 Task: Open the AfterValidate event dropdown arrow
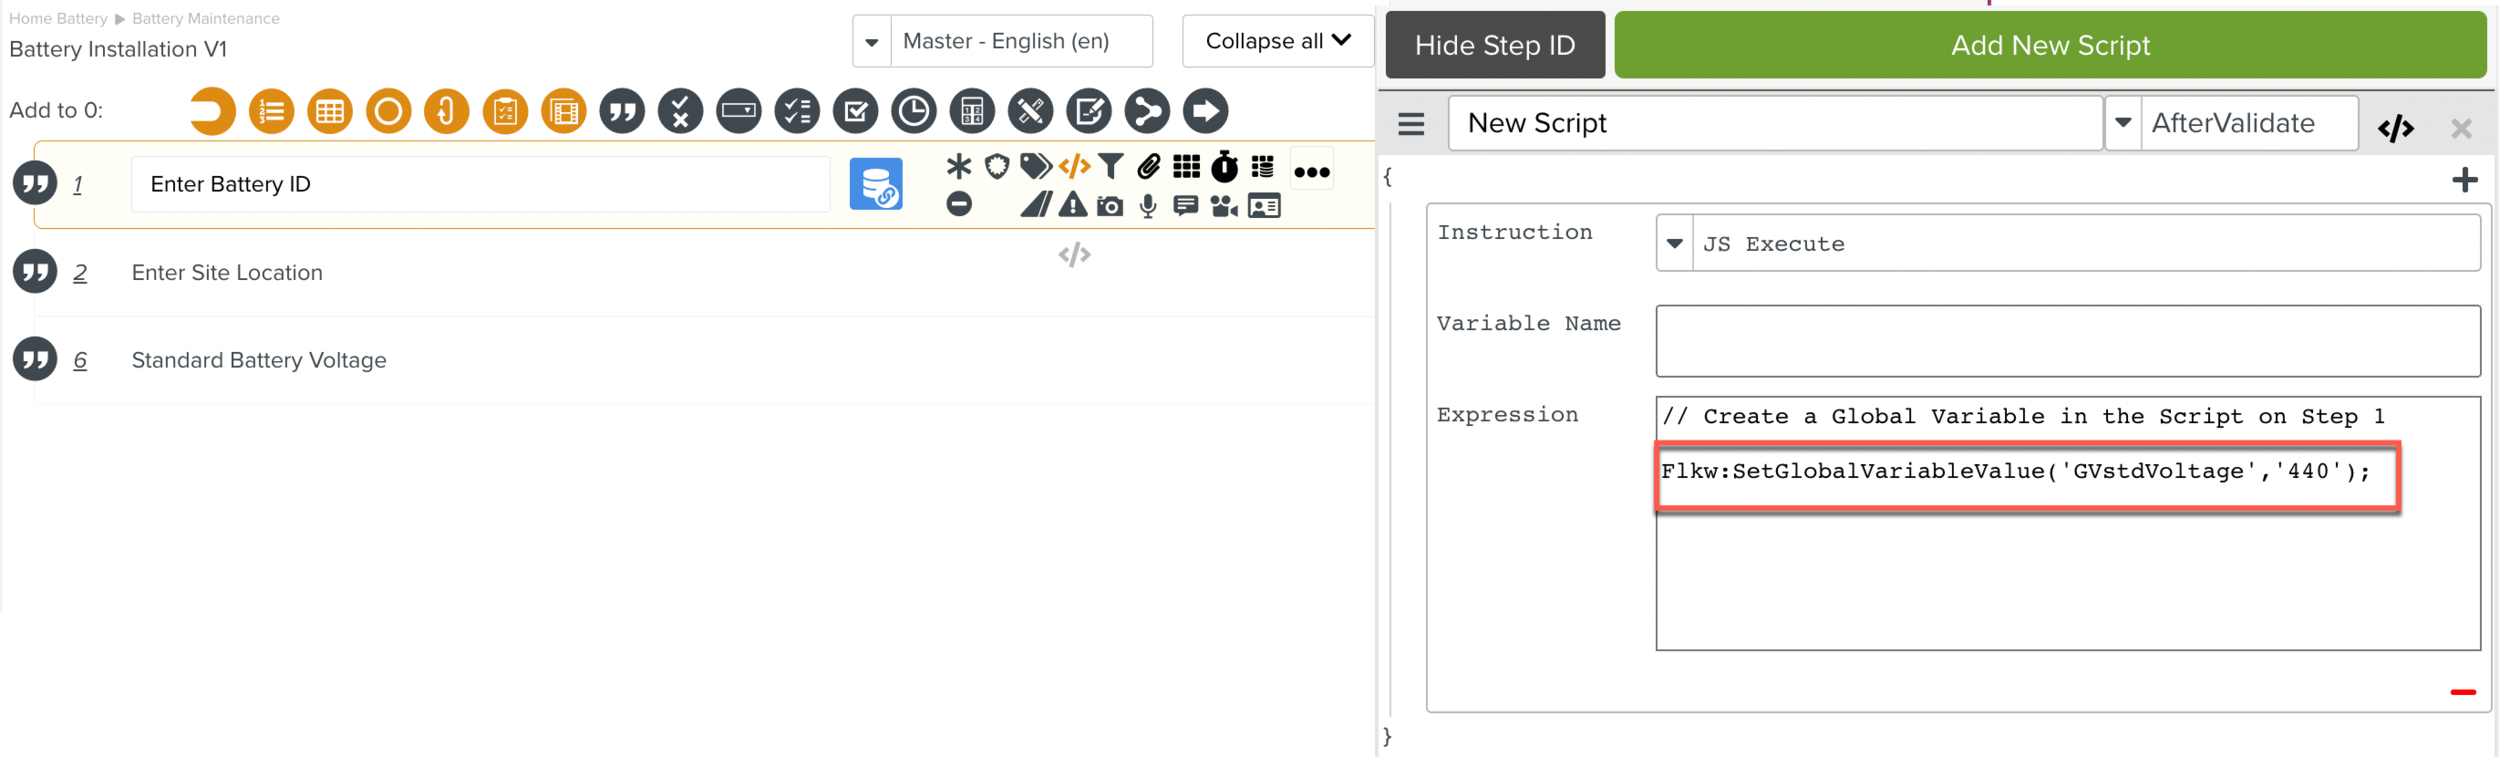pyautogui.click(x=2123, y=124)
